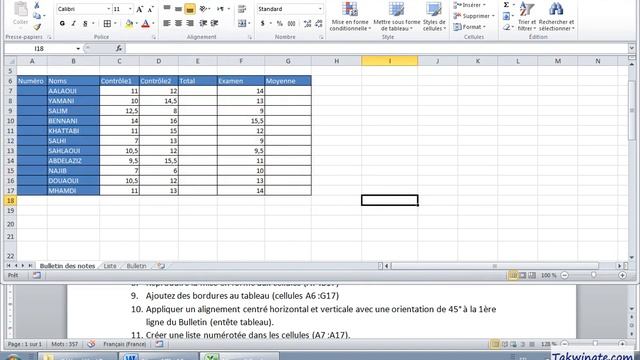The image size is (640, 360).
Task: Apply the thousands separator (000) style
Action: 291,24
